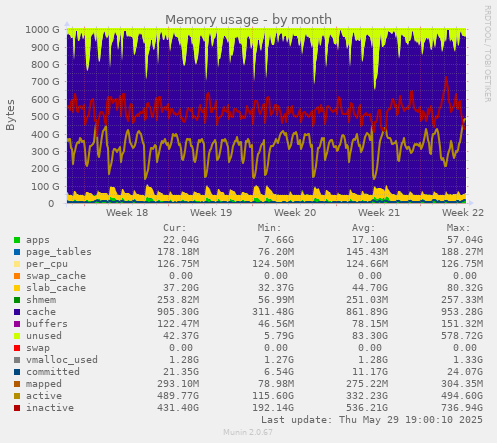This screenshot has width=497, height=443.
Task: Click the green apps legend swatch
Action: (x=17, y=240)
